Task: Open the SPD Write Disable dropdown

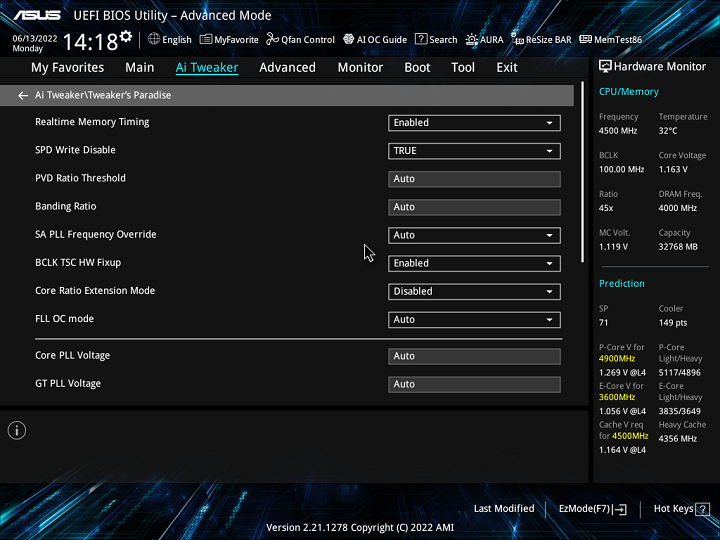Action: point(474,151)
